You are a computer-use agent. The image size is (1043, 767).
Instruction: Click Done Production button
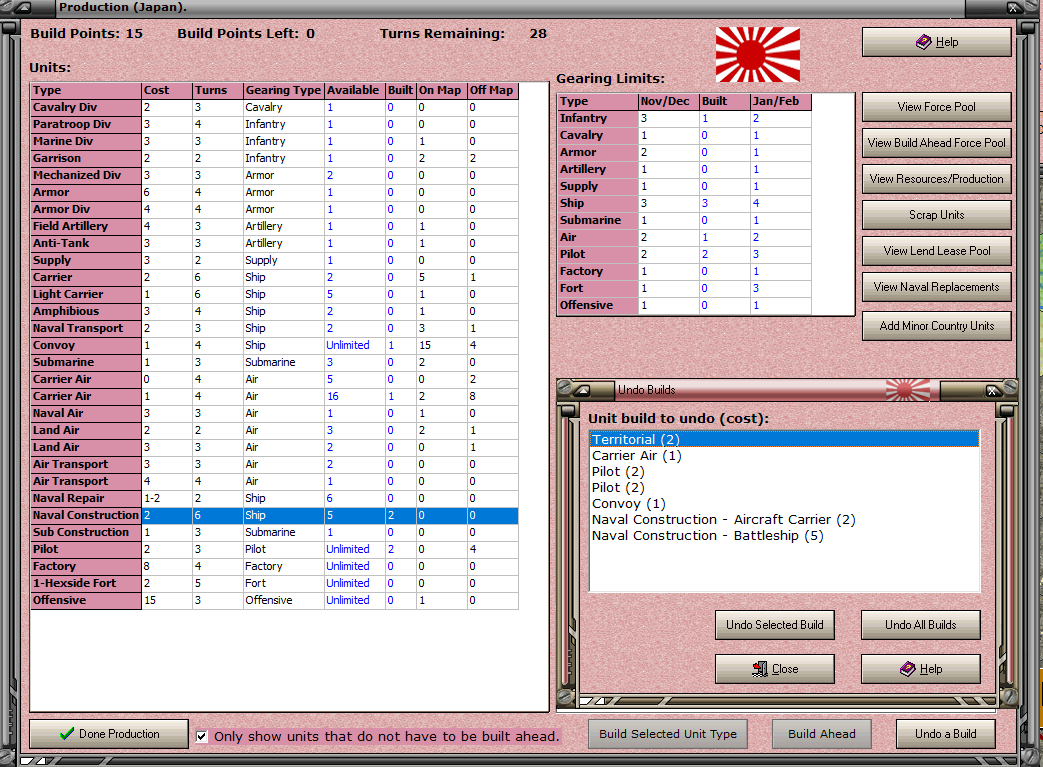tap(109, 734)
